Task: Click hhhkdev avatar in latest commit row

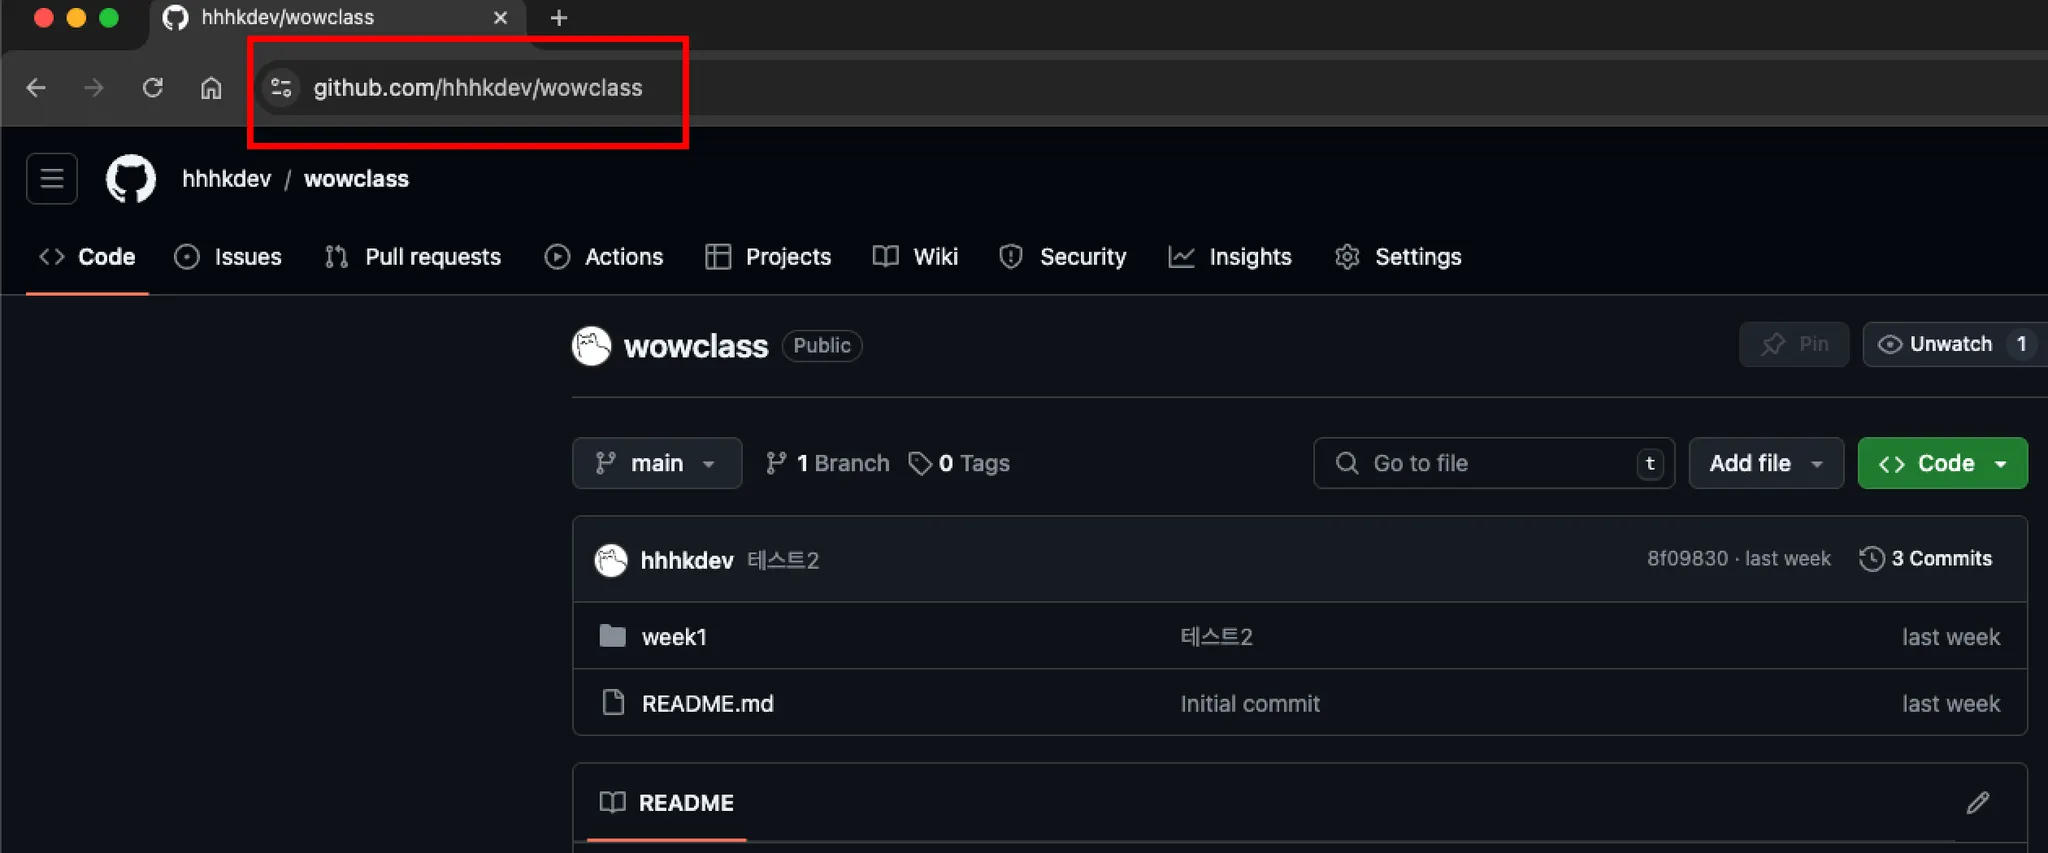Action: [611, 560]
